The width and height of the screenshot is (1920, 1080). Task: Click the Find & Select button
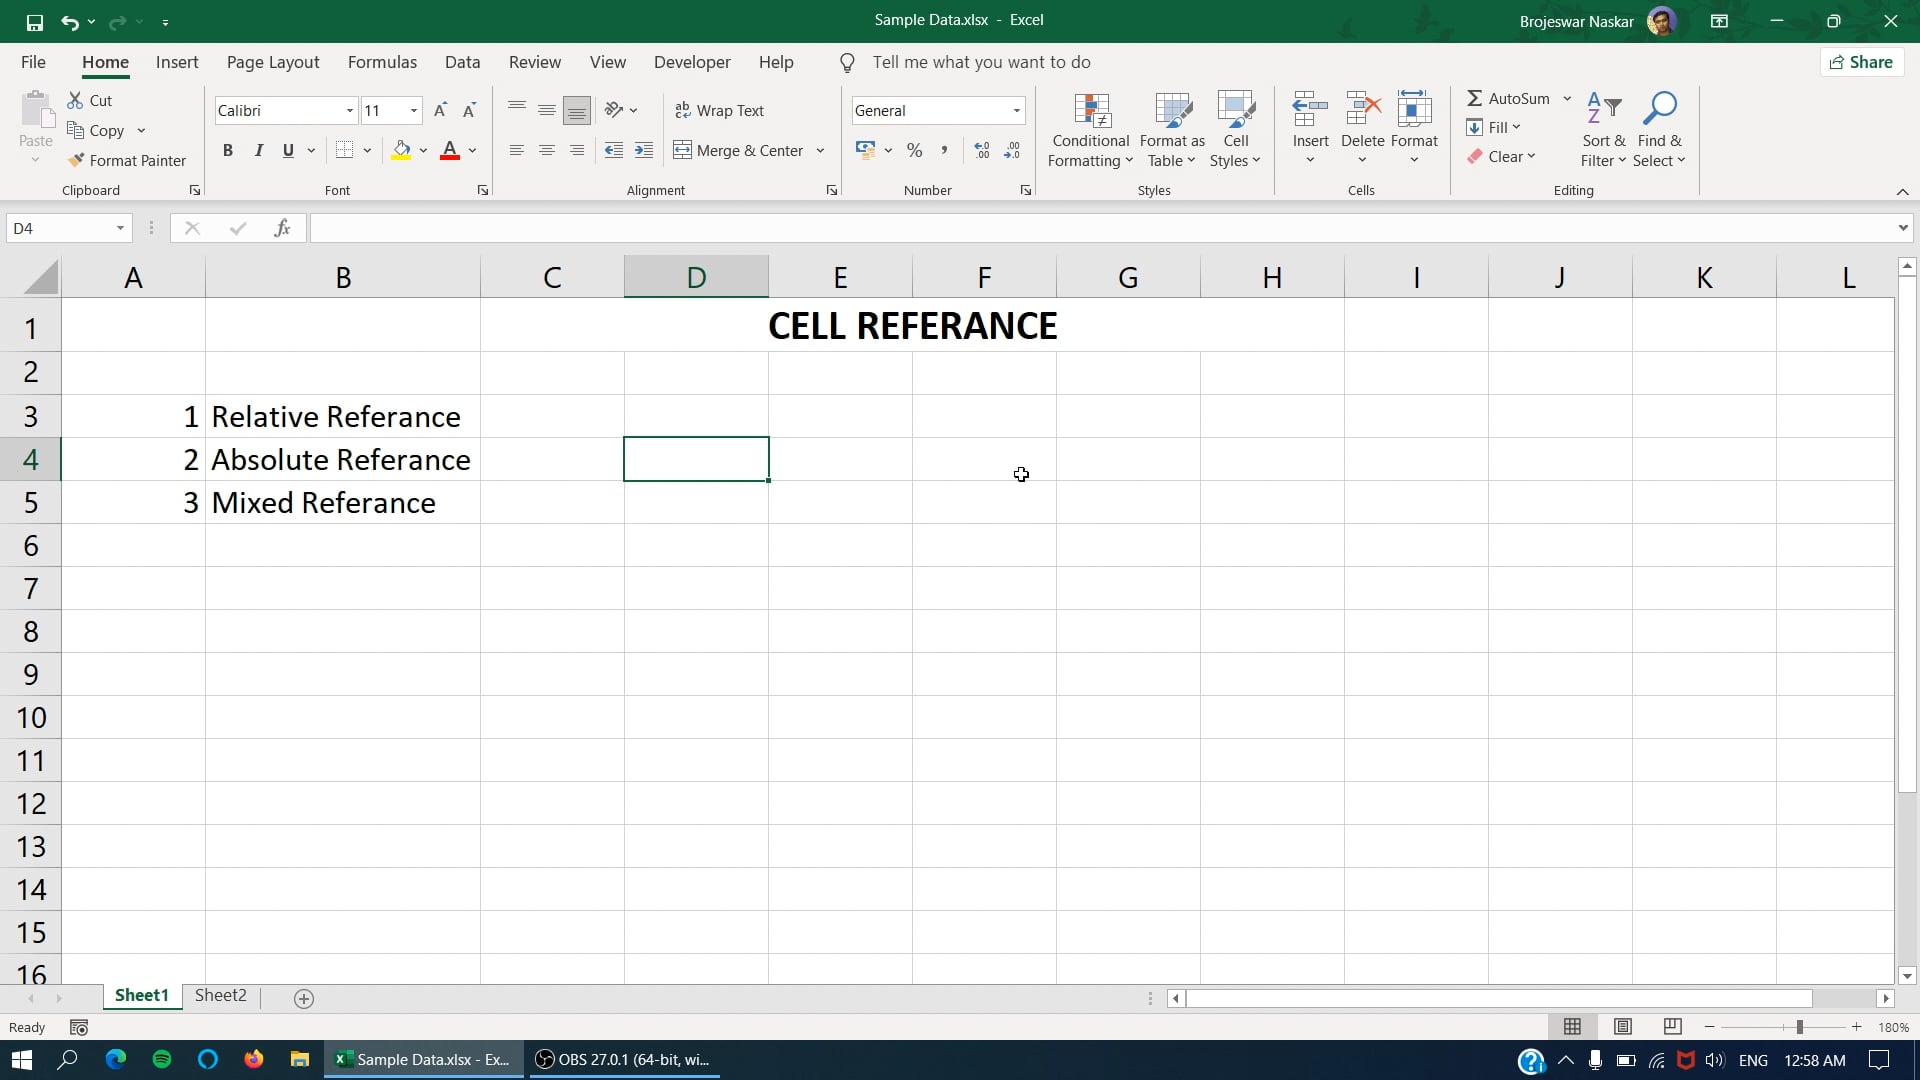(1659, 131)
